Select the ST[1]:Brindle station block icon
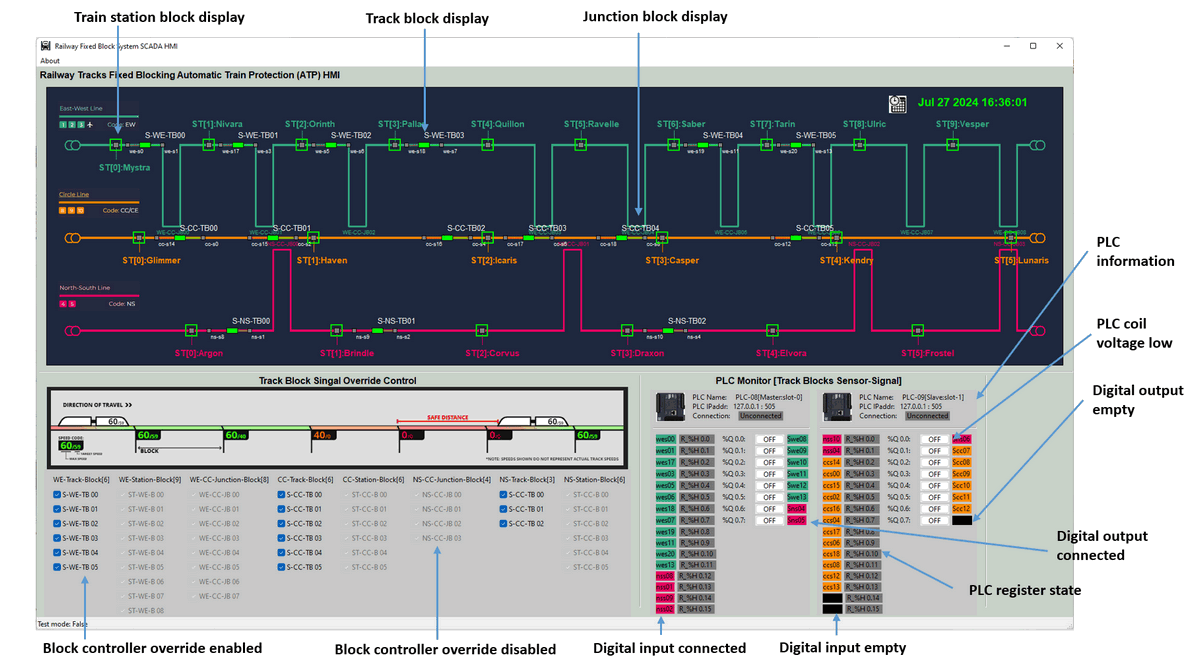This screenshot has height=667, width=1200. (x=336, y=329)
